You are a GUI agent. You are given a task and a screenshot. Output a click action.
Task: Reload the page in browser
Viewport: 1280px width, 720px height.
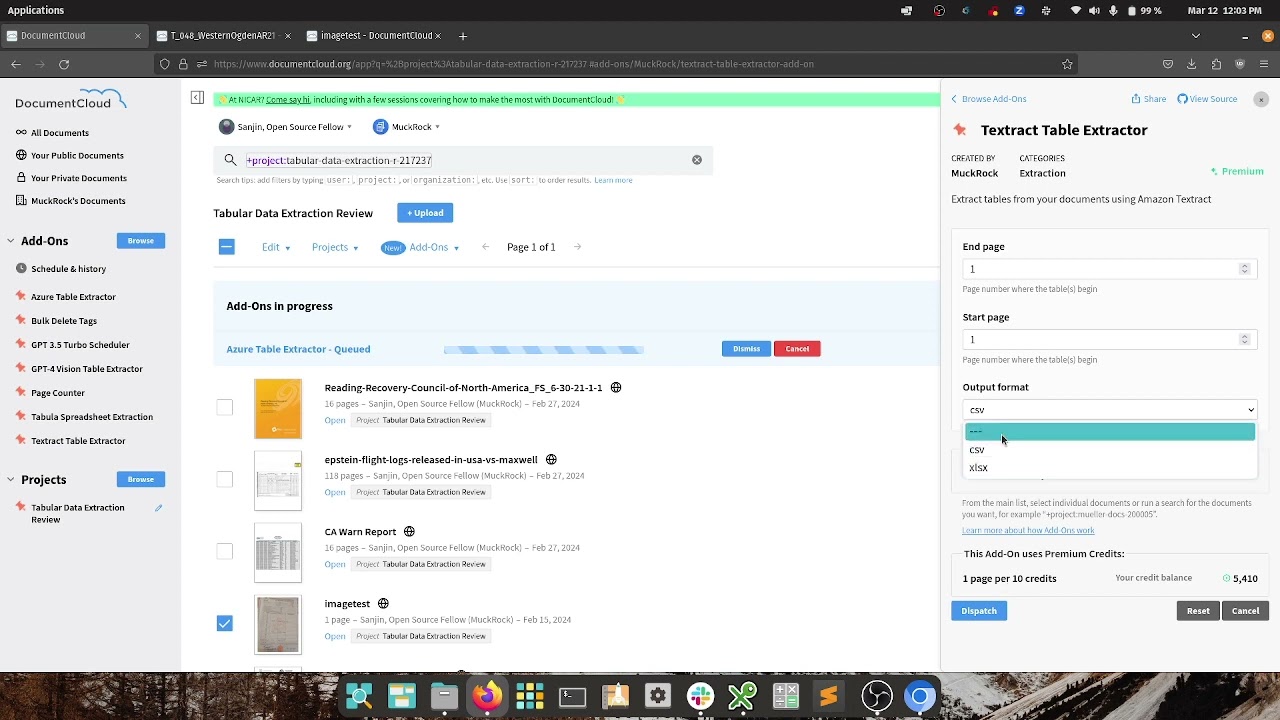(x=64, y=64)
